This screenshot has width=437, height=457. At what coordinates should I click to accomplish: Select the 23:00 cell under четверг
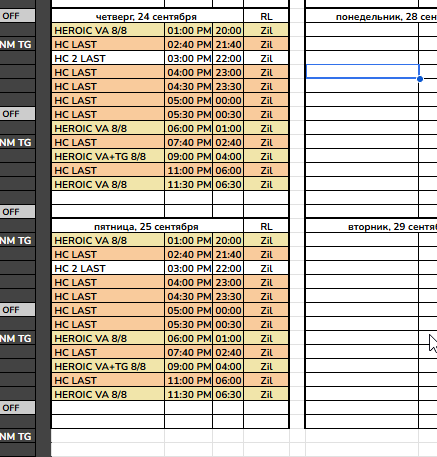228,72
